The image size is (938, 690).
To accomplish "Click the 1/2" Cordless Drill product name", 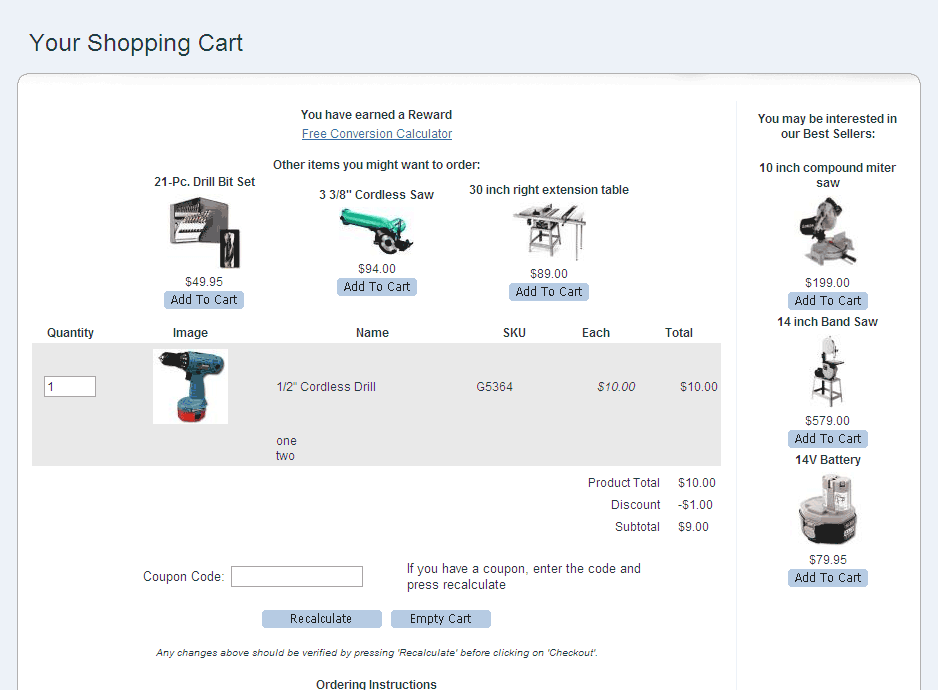I will [326, 387].
